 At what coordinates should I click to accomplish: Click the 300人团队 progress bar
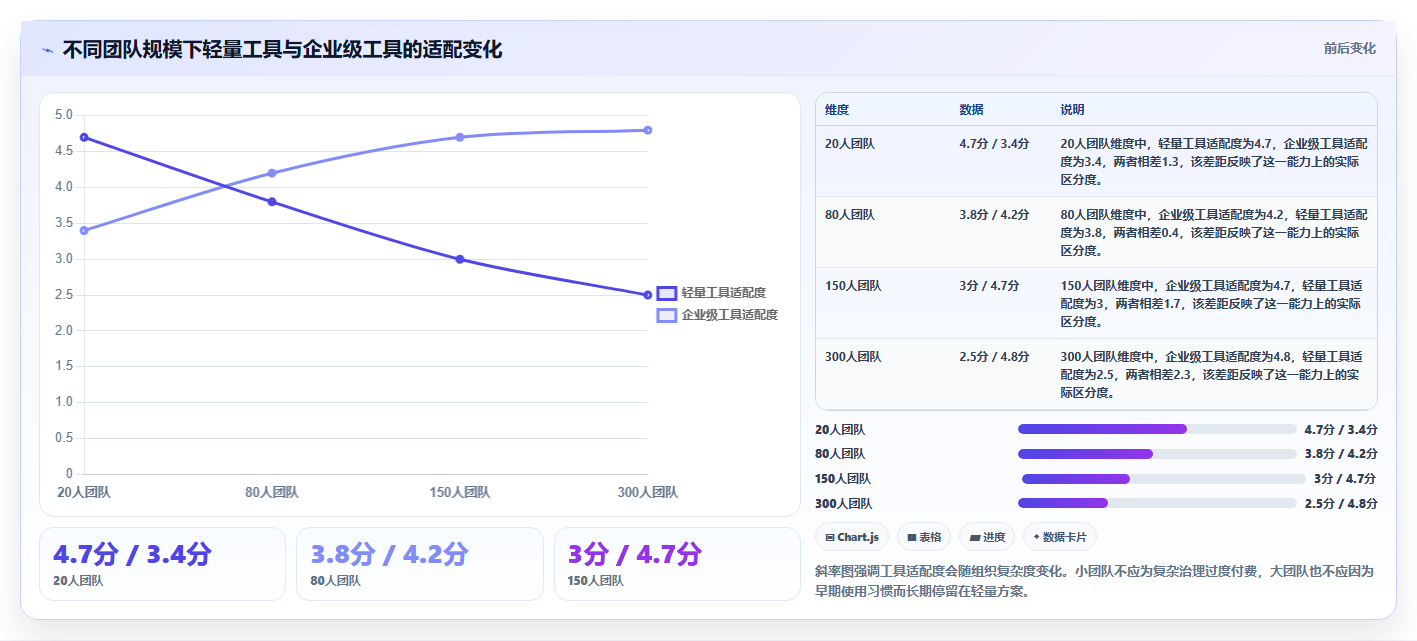pyautogui.click(x=1157, y=503)
